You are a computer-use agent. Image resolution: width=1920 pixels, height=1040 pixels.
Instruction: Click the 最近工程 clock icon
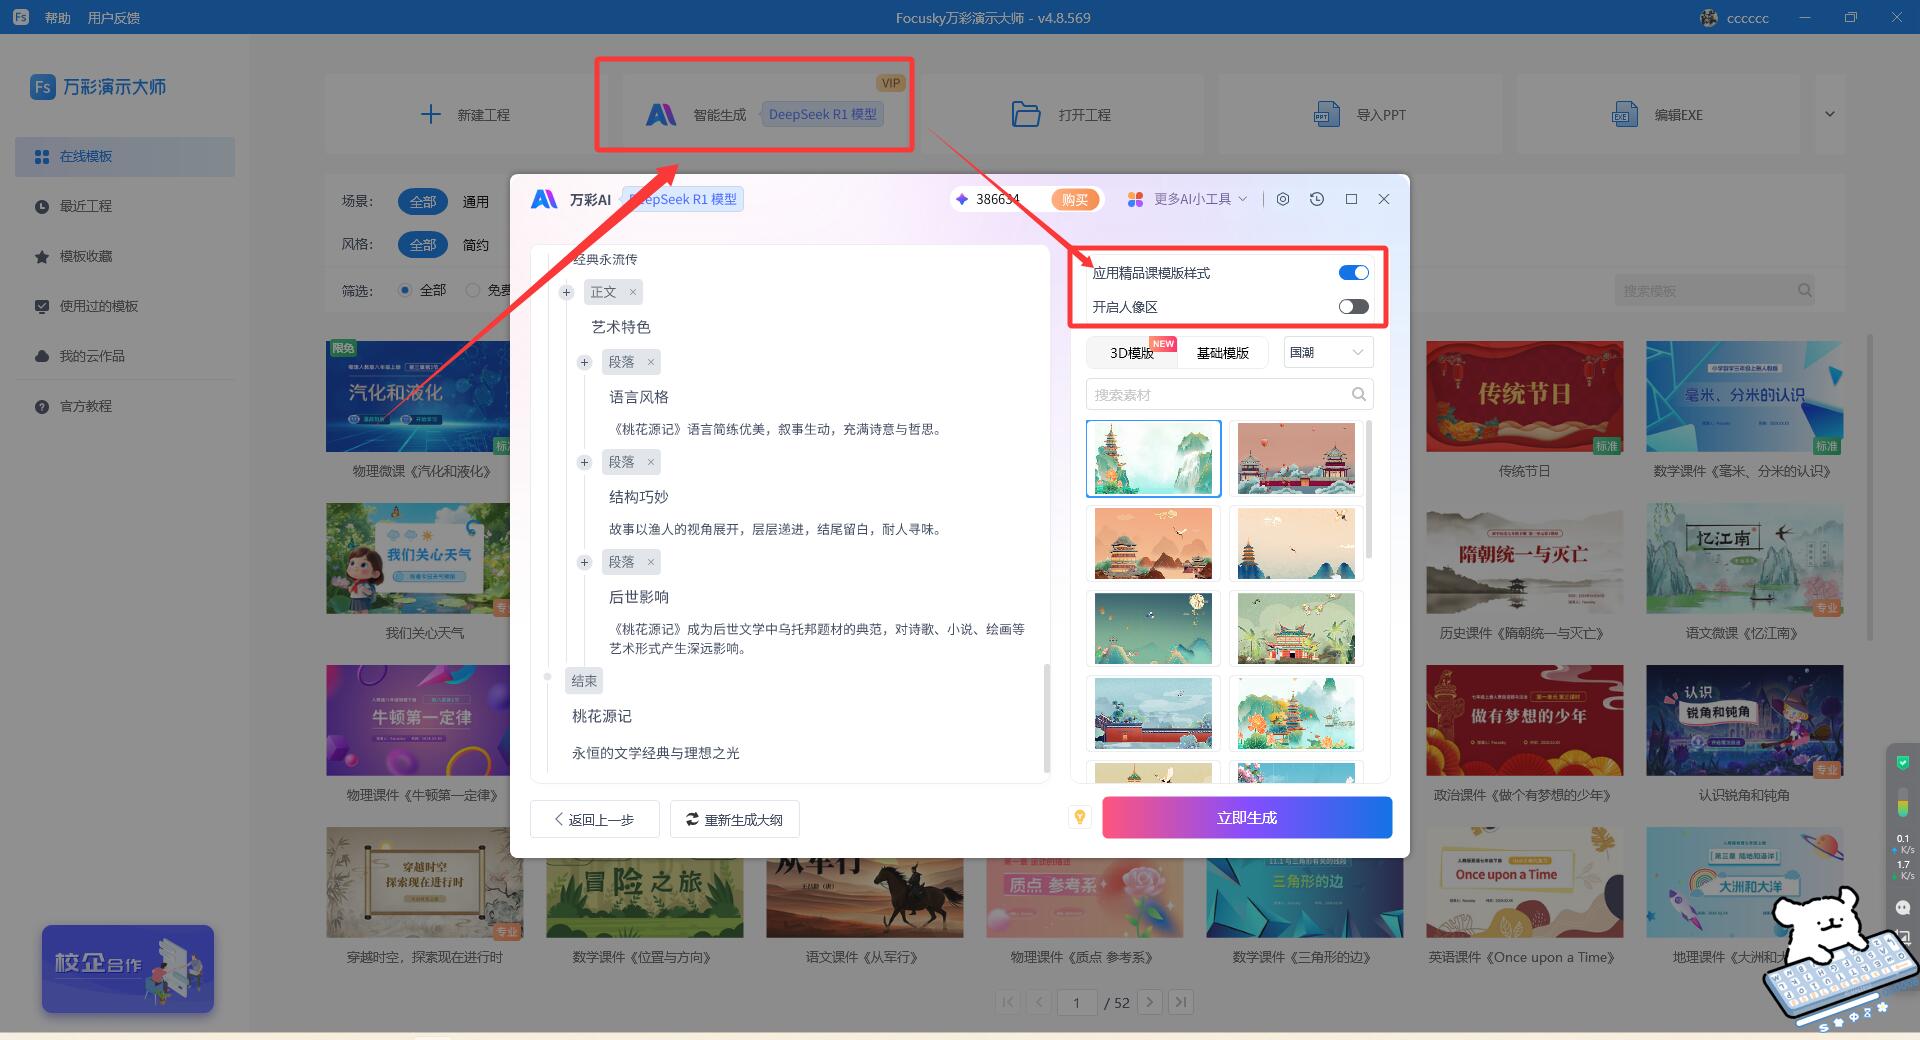tap(42, 207)
